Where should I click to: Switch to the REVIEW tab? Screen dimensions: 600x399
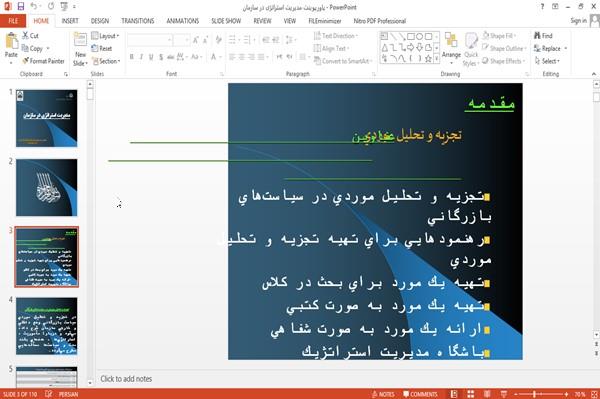262,21
